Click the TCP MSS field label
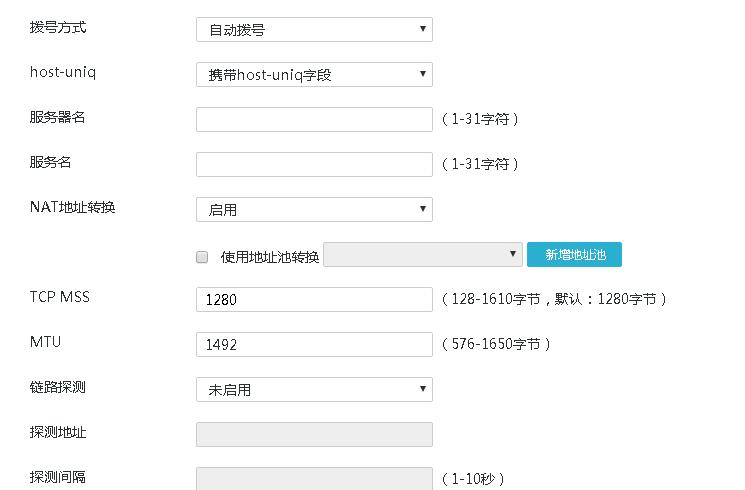This screenshot has width=745, height=490. (60, 297)
